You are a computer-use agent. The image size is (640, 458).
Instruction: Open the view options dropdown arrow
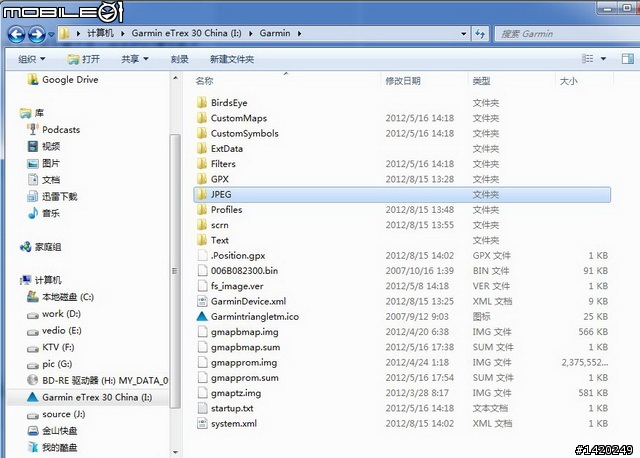point(603,59)
